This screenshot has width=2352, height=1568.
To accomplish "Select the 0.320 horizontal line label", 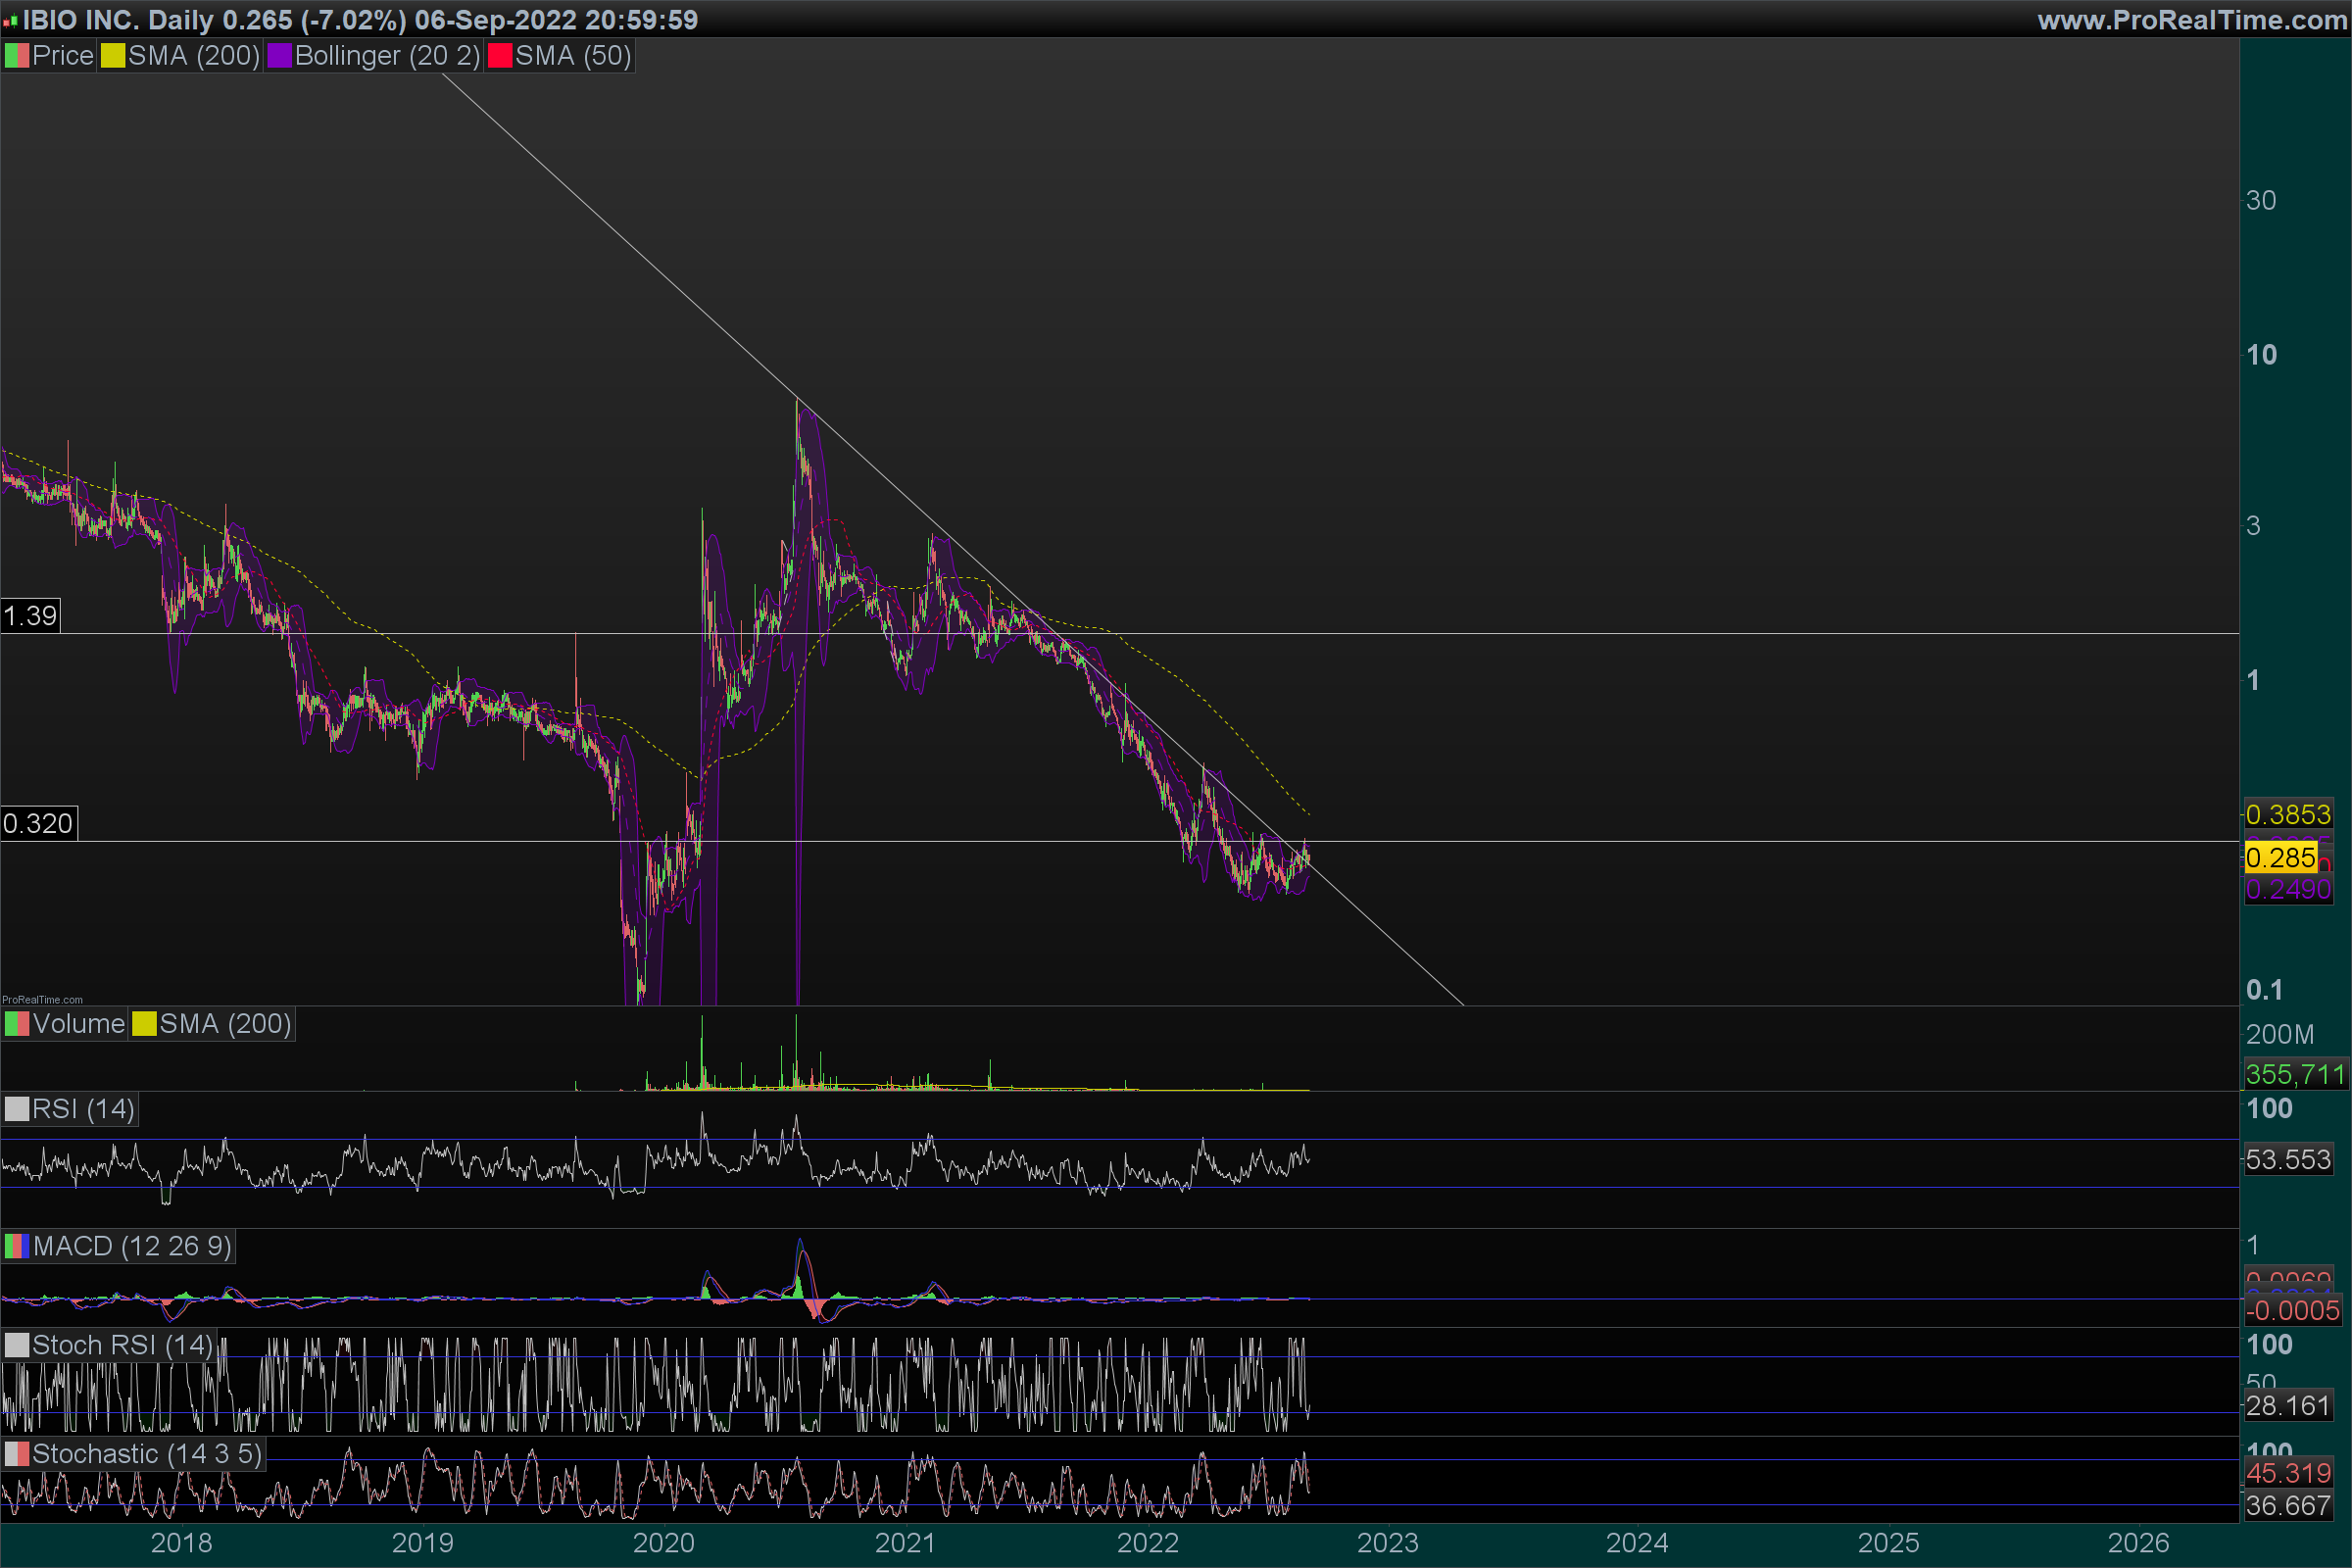I will click(38, 823).
